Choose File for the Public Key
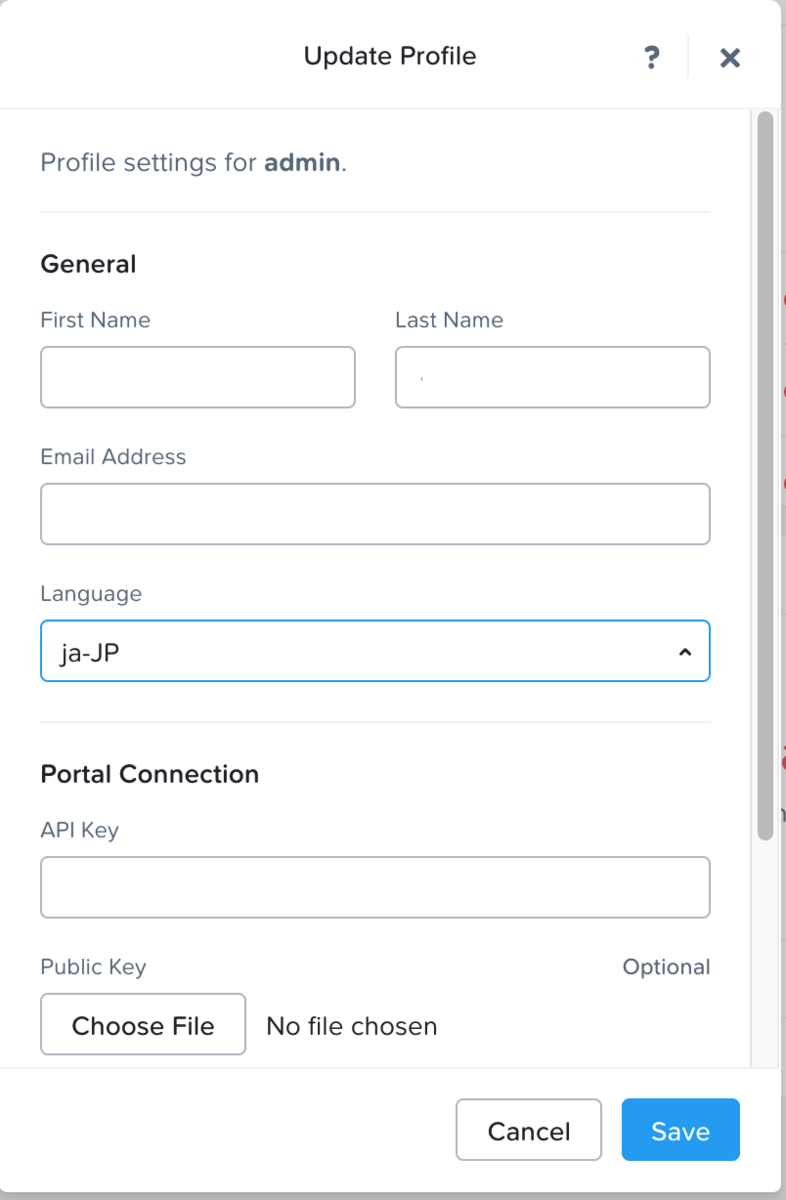Screen dimensions: 786x1200 (x=143, y=1025)
